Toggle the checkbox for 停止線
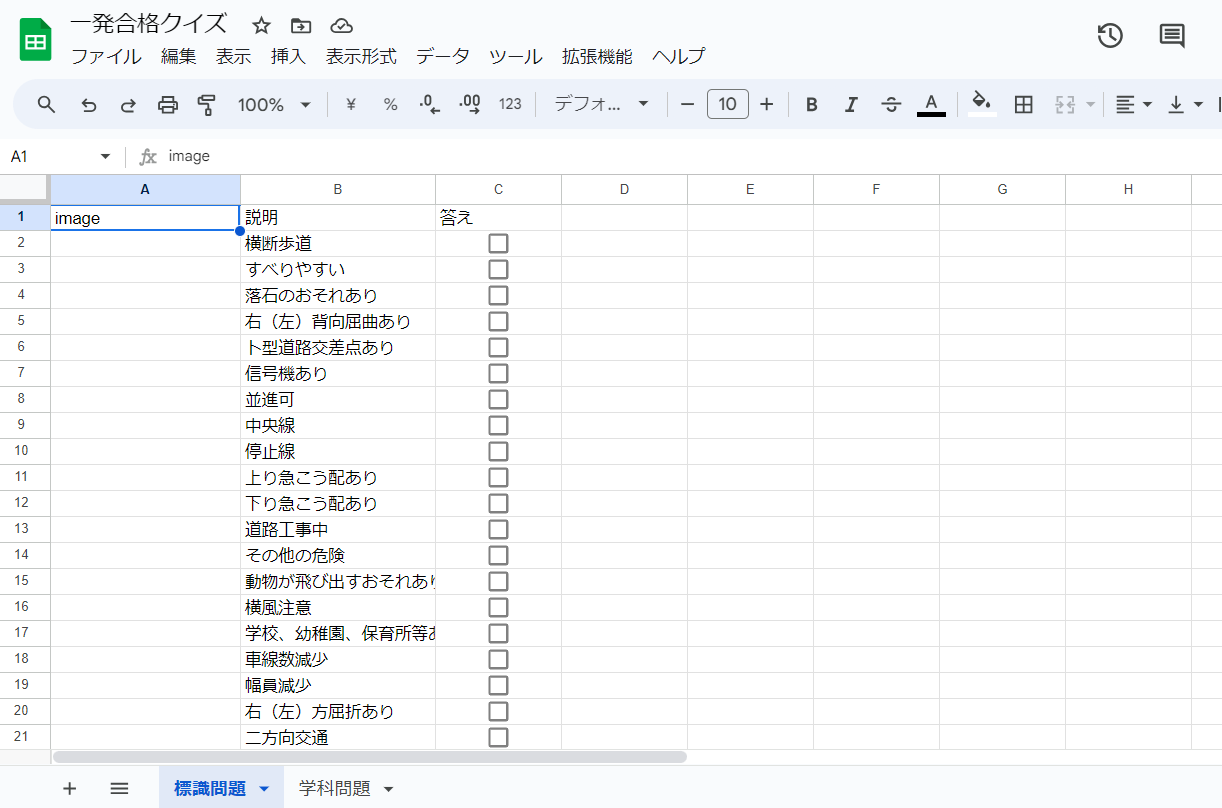 point(498,451)
